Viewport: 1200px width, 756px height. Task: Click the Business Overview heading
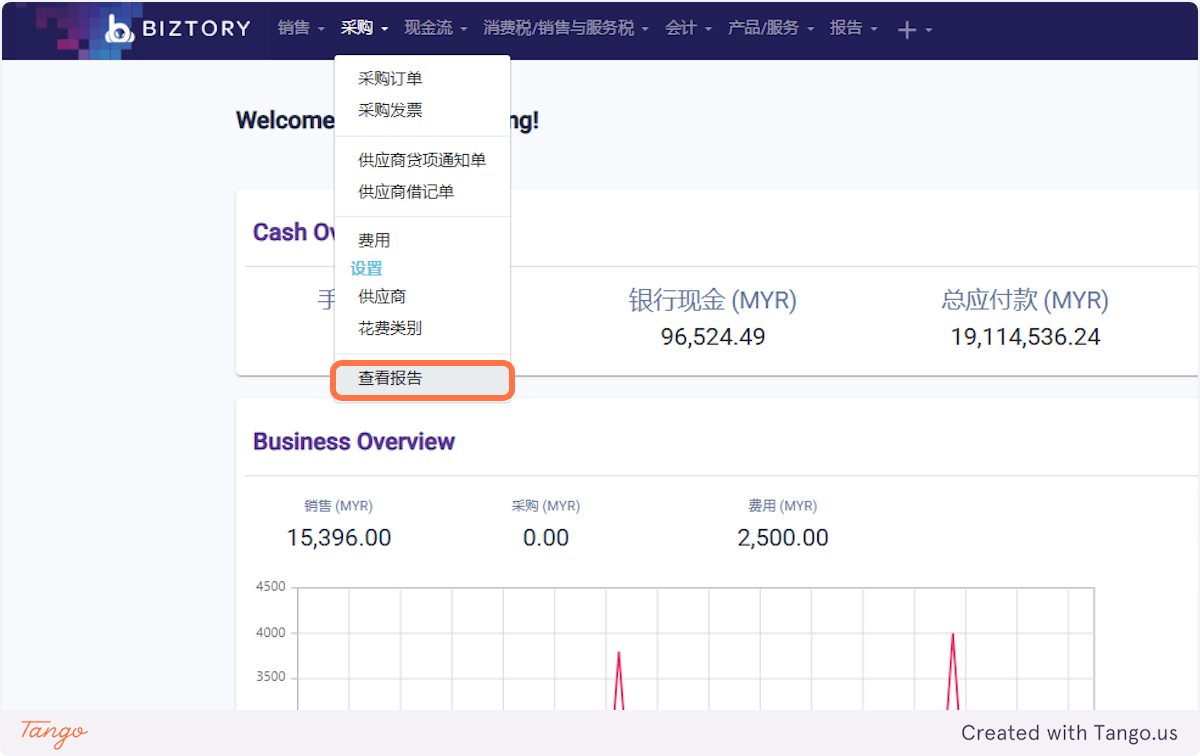coord(354,442)
